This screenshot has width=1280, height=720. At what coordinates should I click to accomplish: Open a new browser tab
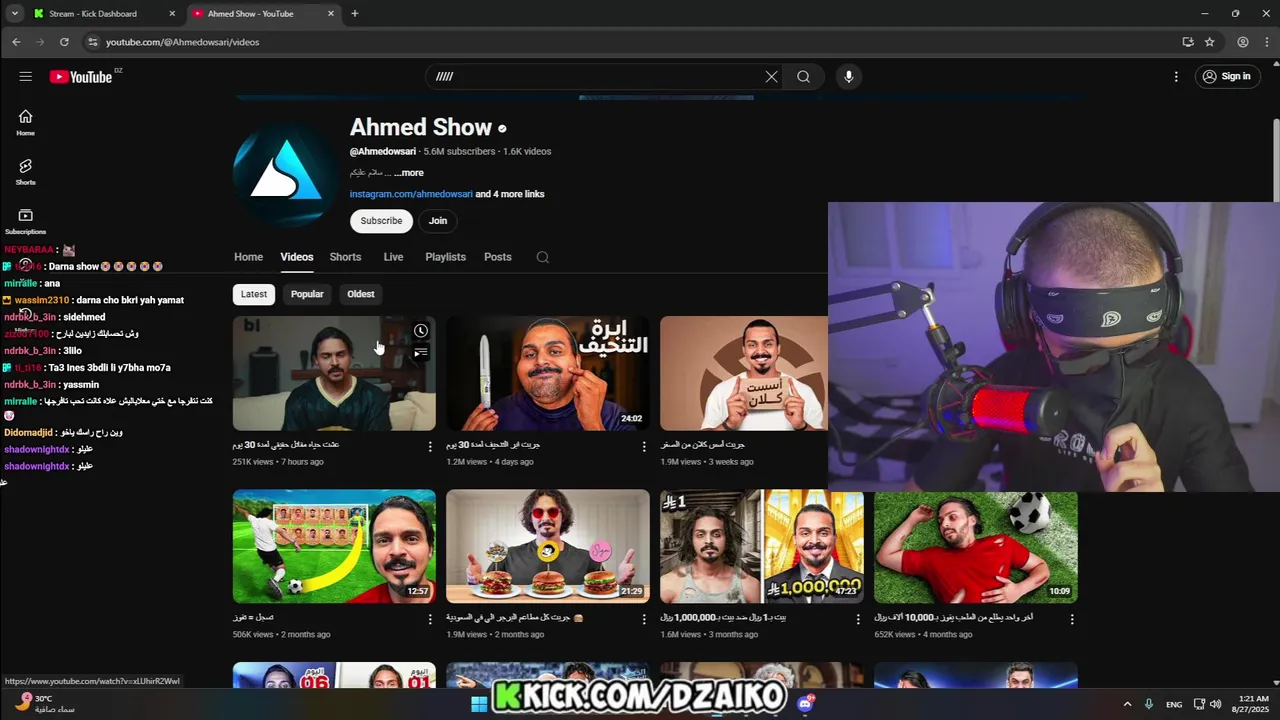coord(354,14)
